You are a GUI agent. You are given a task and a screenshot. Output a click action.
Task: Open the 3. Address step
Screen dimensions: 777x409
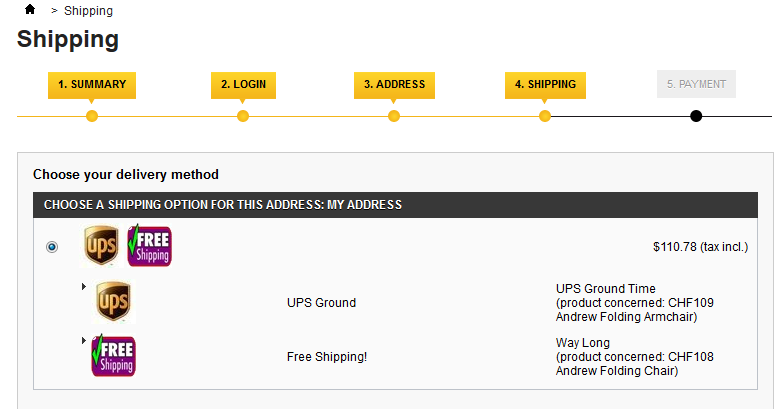click(394, 85)
